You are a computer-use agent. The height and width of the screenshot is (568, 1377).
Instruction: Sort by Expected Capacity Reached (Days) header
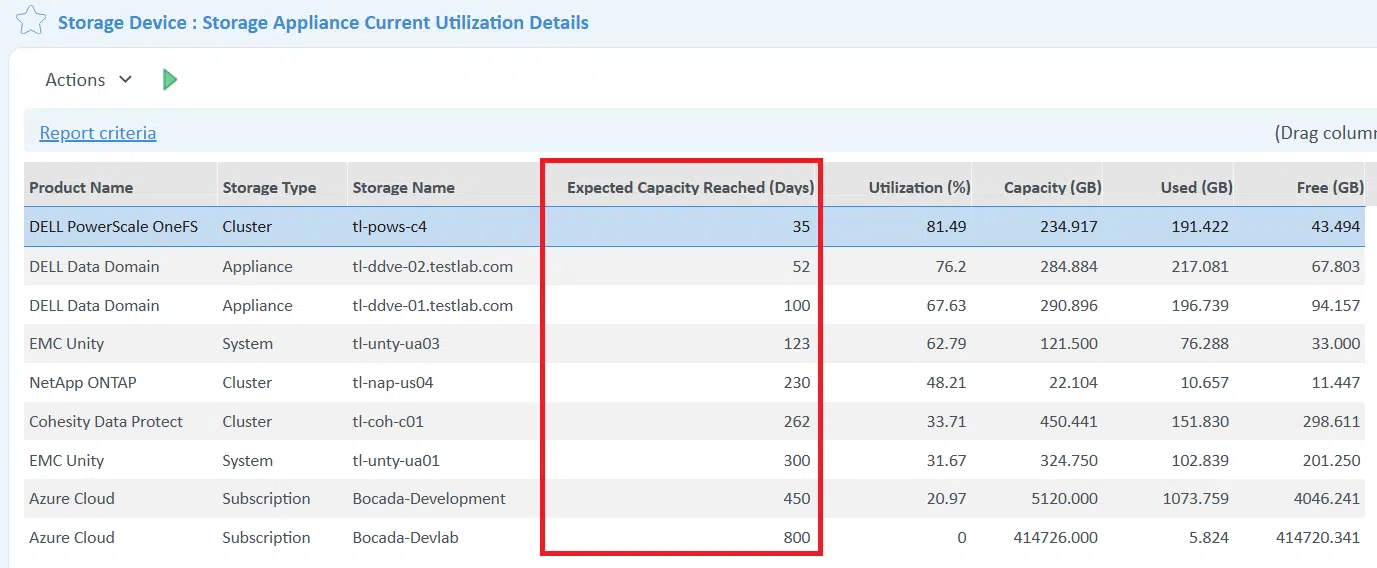[690, 187]
